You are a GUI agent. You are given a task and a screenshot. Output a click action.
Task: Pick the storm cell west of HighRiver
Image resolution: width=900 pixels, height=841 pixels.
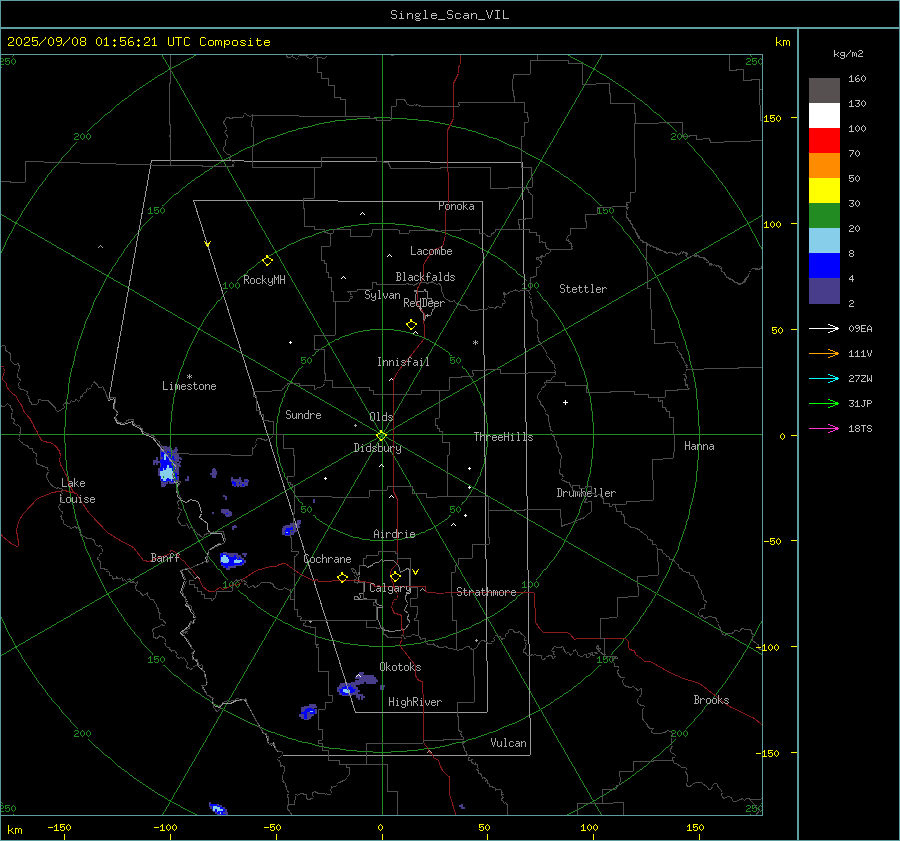[x=348, y=689]
